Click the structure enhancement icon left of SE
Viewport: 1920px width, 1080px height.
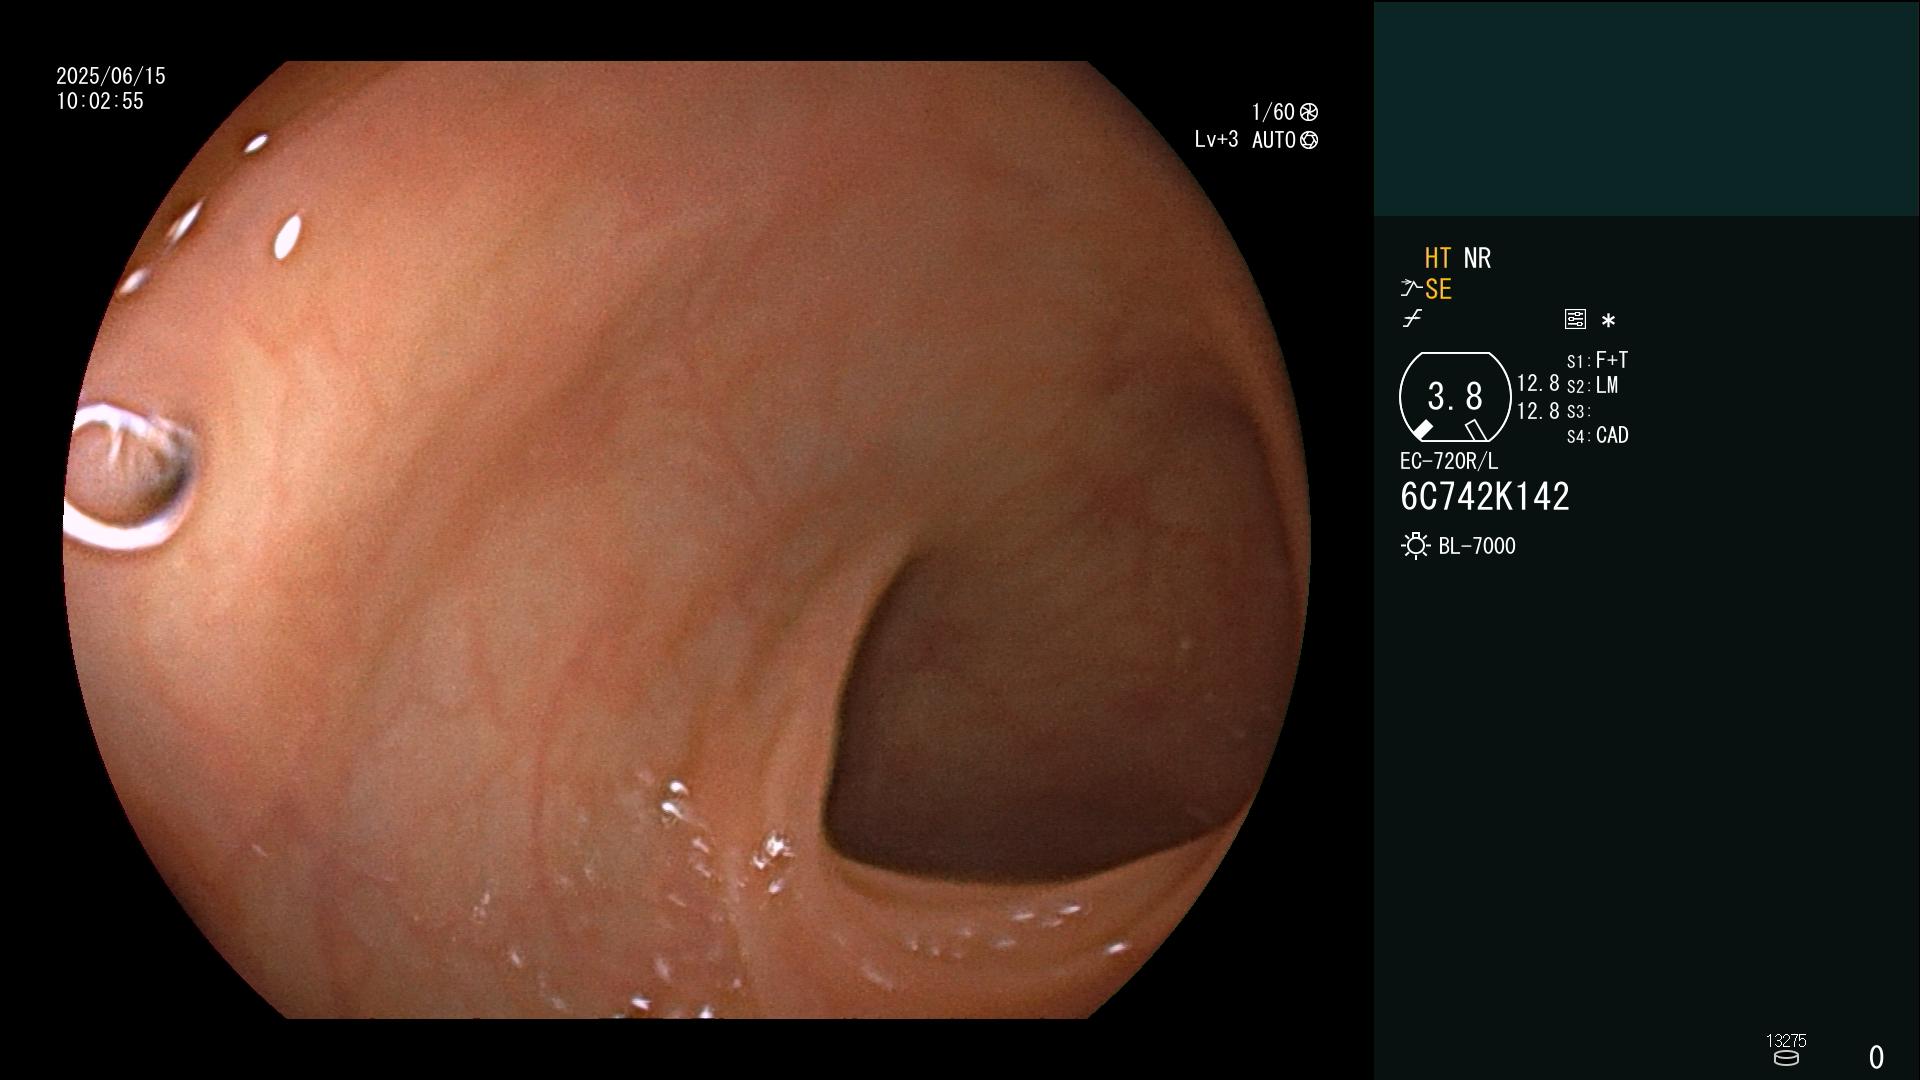(x=1411, y=289)
